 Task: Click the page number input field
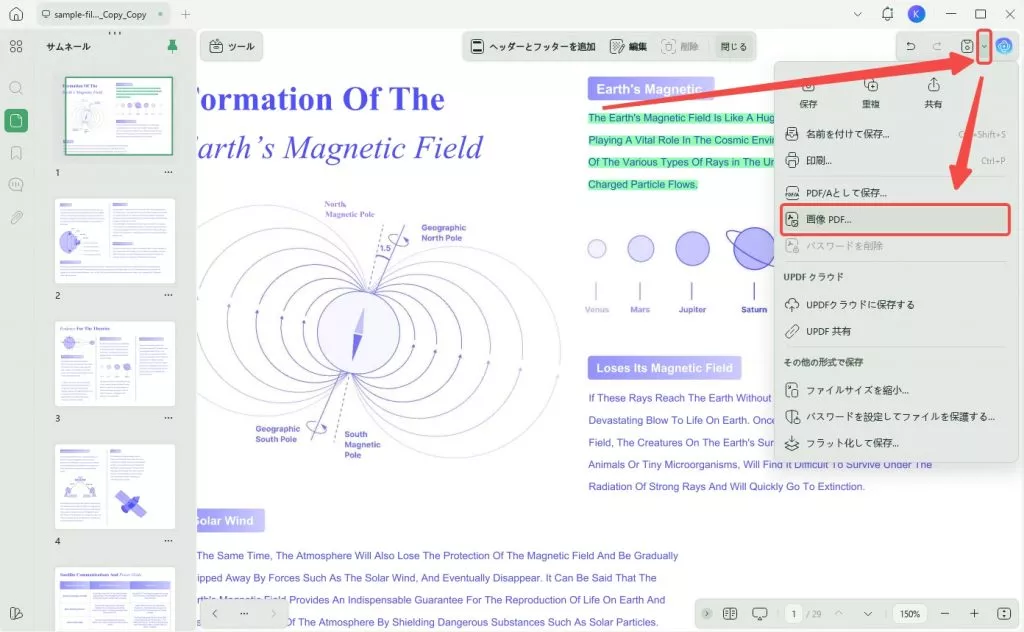pos(793,614)
